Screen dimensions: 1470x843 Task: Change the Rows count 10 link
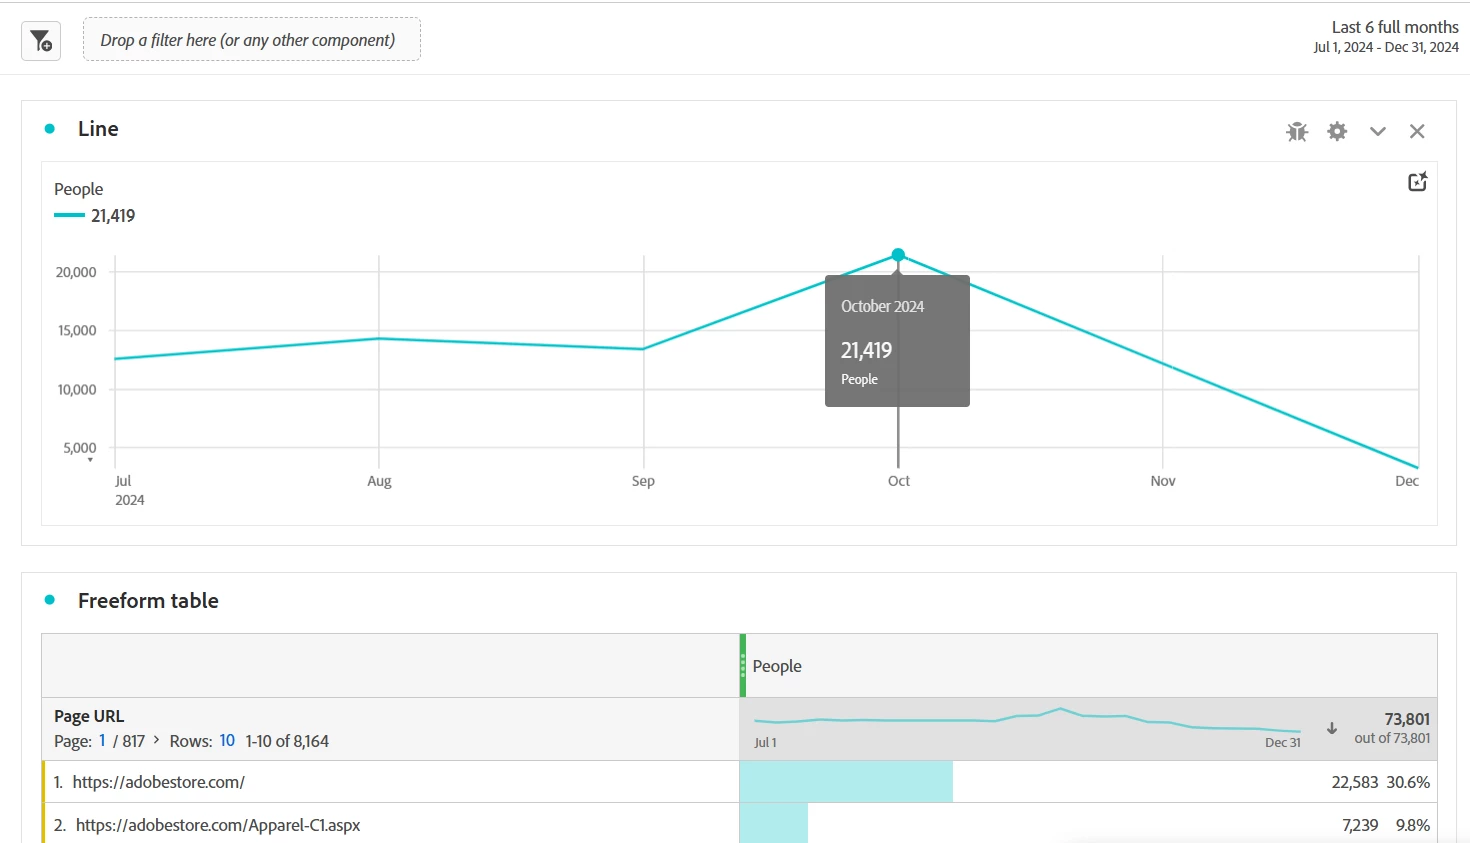(227, 741)
